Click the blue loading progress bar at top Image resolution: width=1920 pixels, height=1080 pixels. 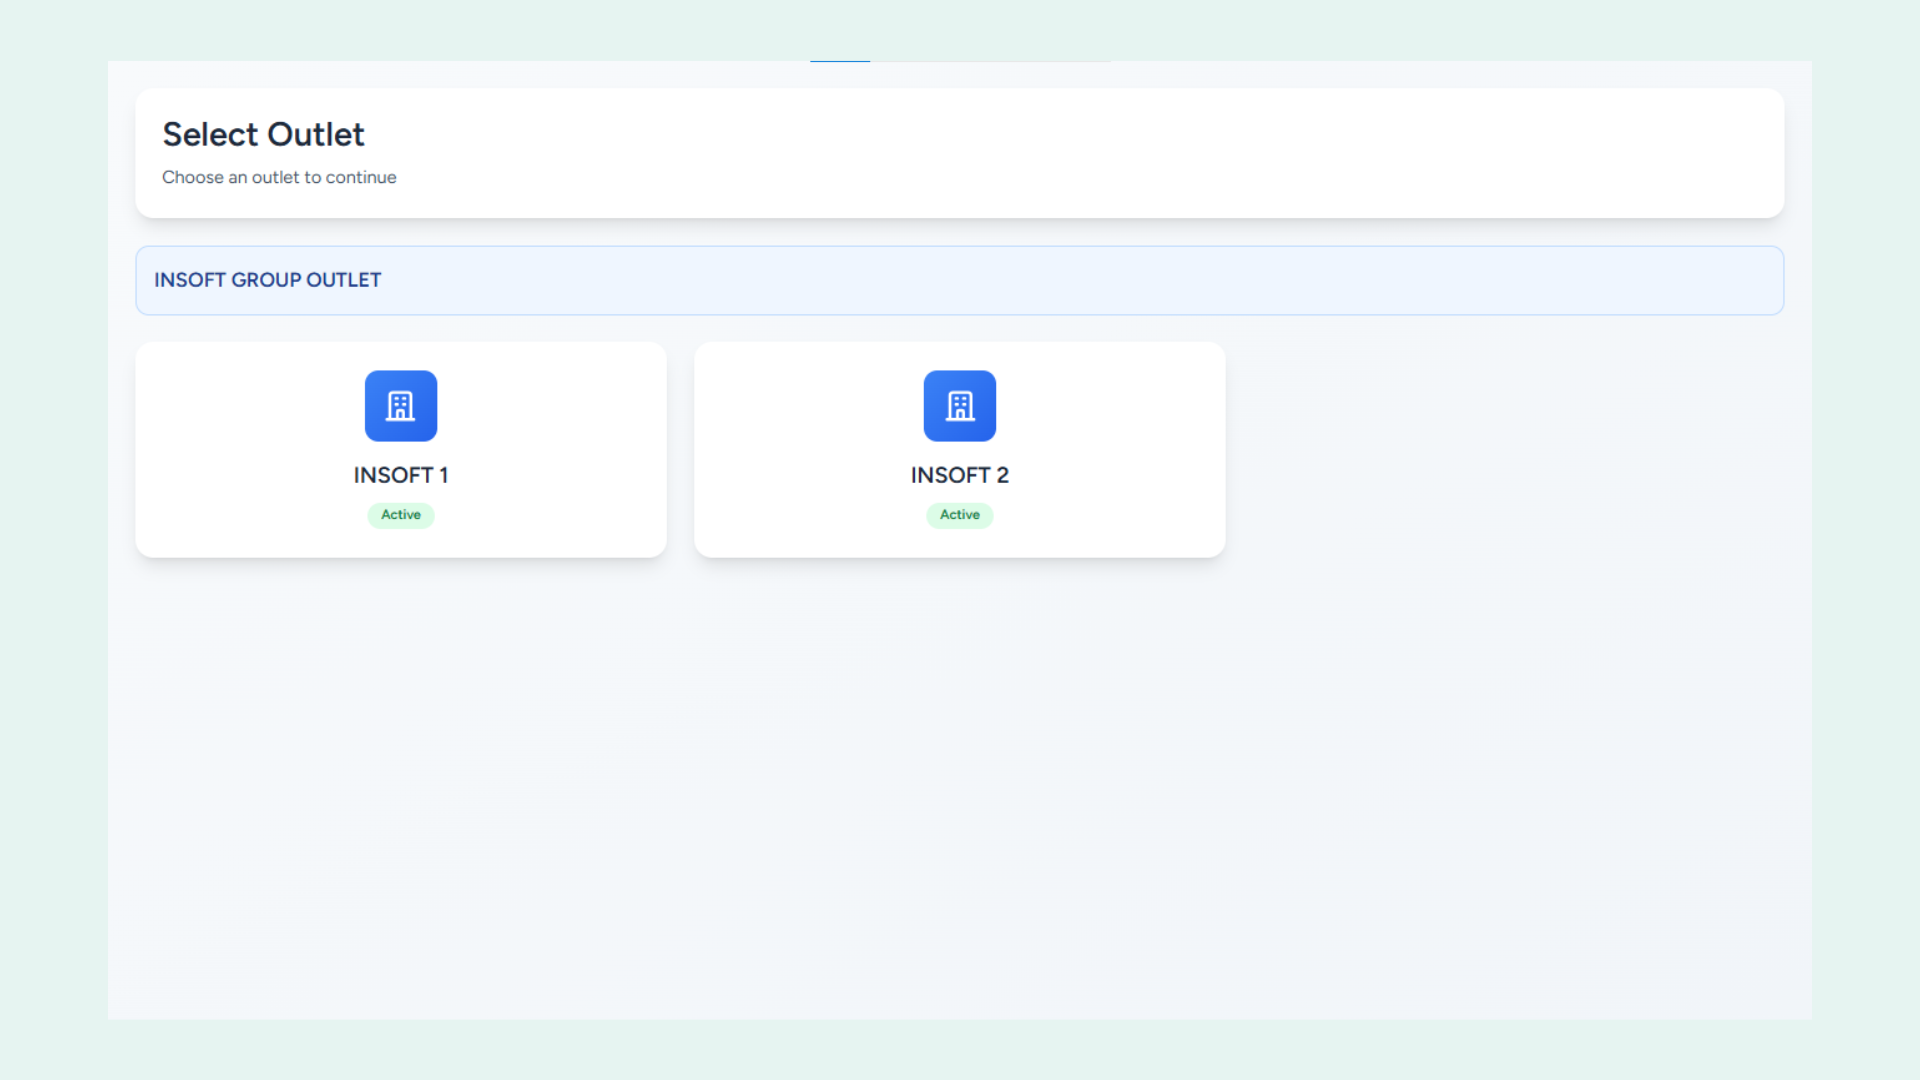coord(840,61)
